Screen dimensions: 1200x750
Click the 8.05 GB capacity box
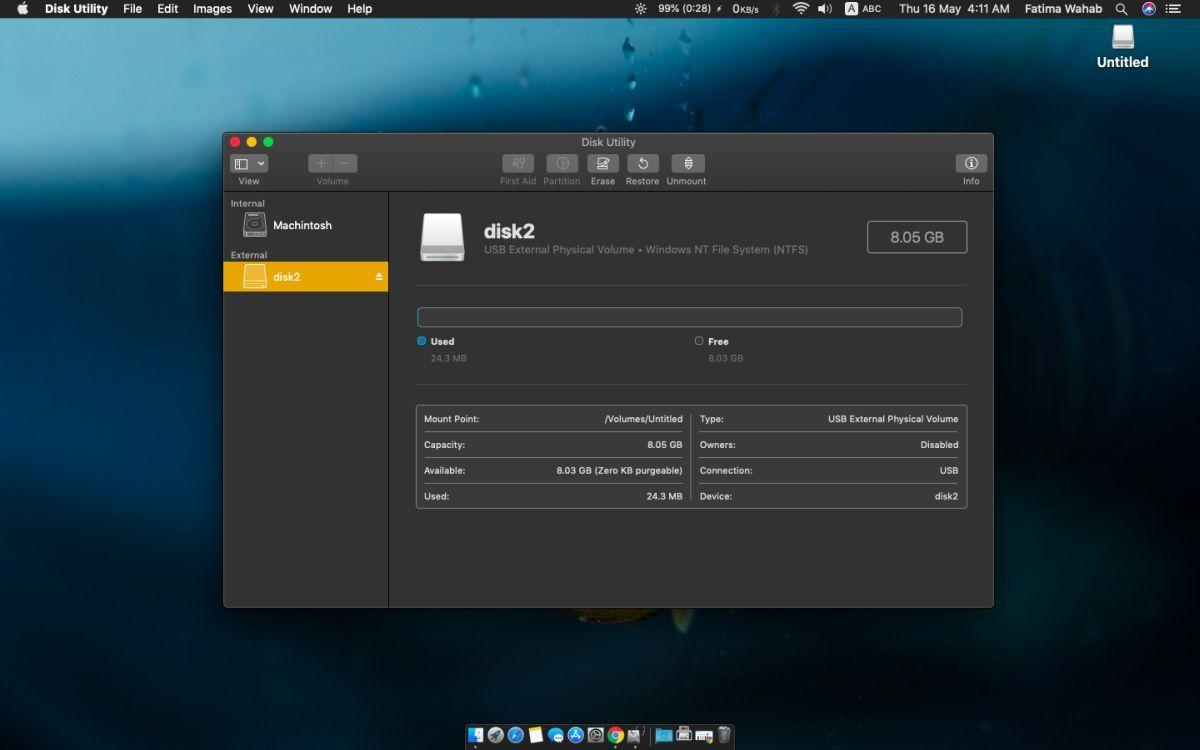917,237
